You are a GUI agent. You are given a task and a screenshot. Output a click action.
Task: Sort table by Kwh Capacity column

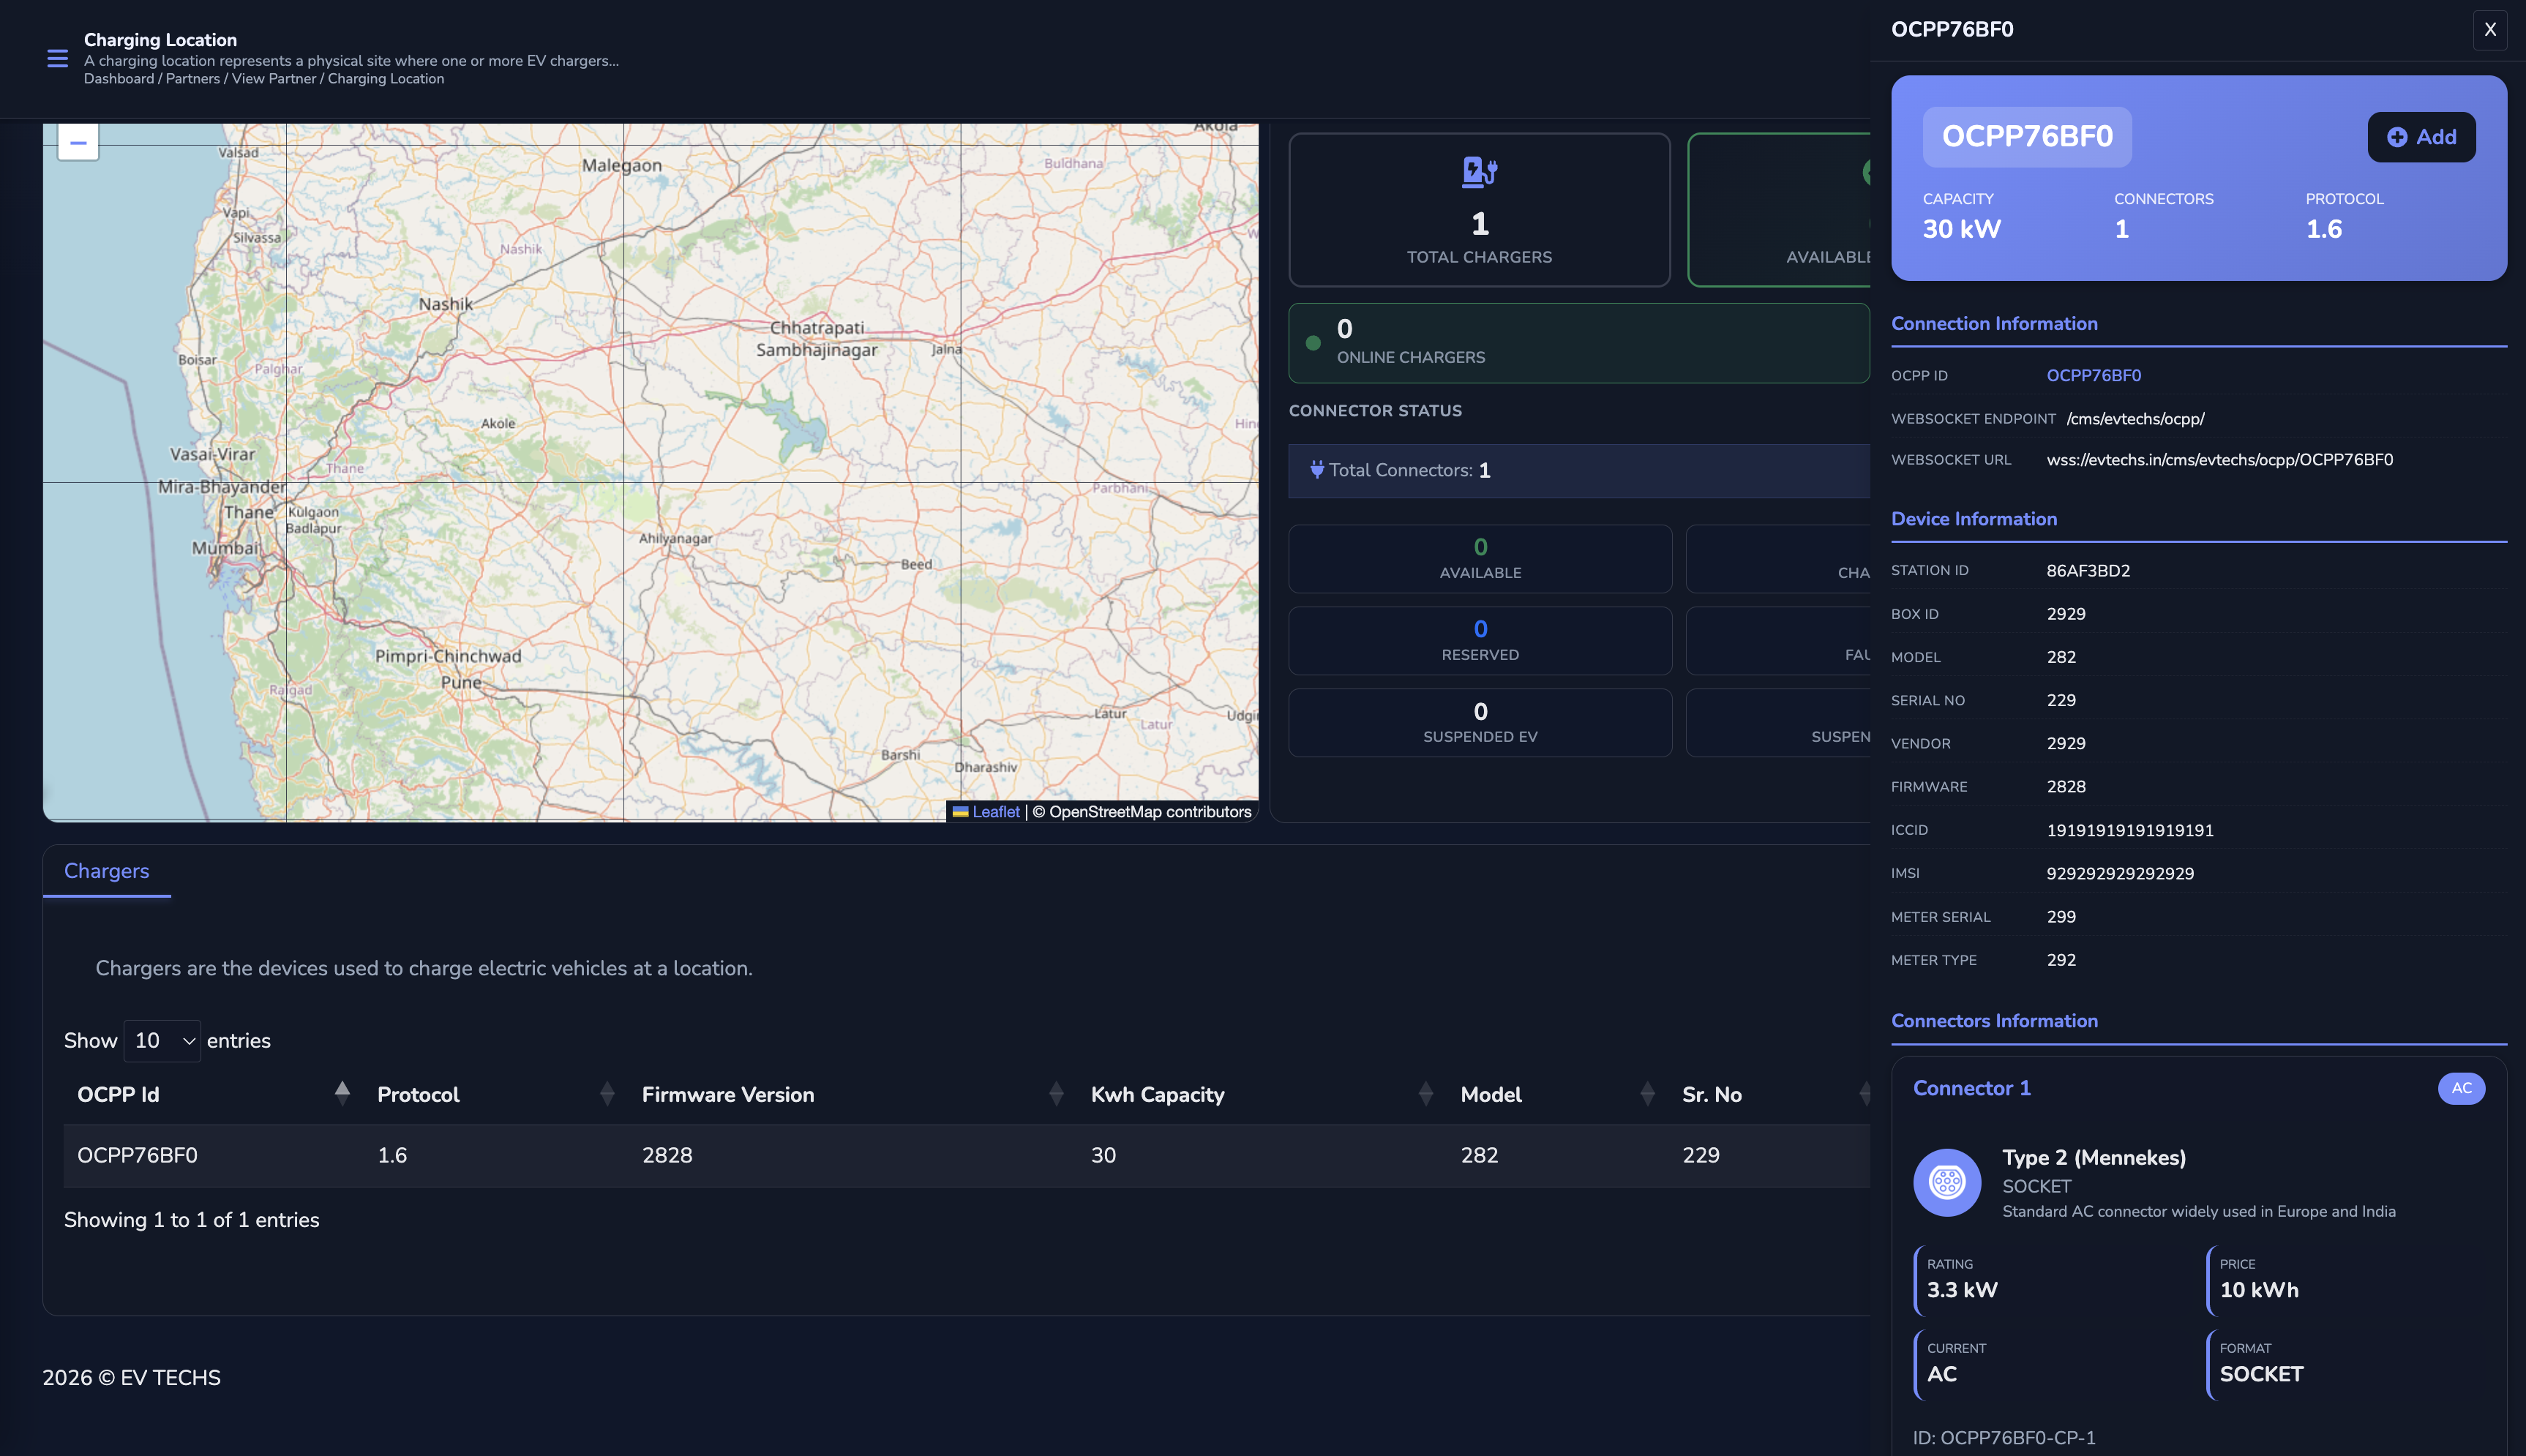pos(1157,1094)
